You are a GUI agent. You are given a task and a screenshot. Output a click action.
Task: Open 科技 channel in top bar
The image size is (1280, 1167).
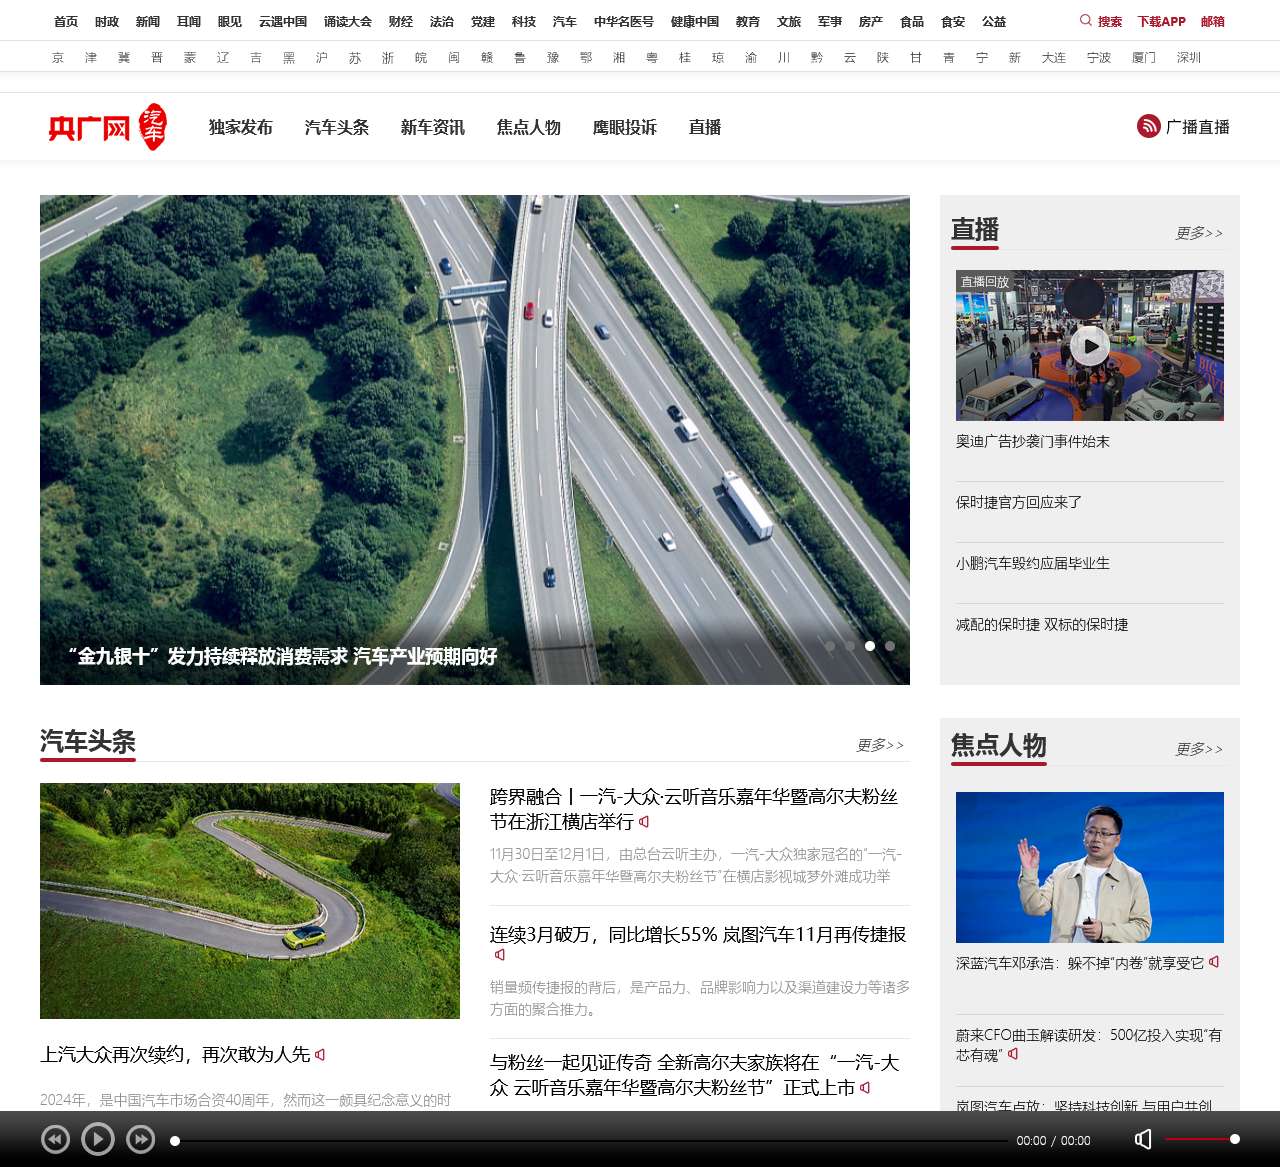click(524, 21)
